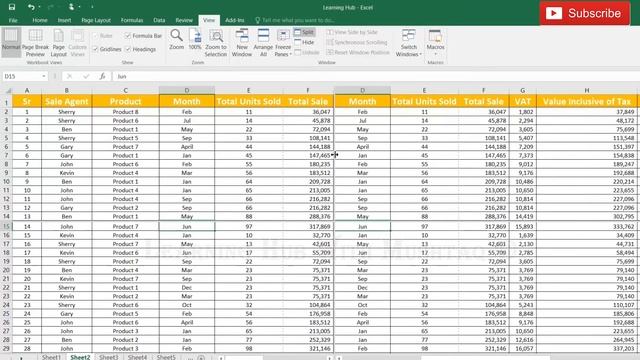Click View Side by Side
Screen dimensions: 640x360
coord(352,32)
